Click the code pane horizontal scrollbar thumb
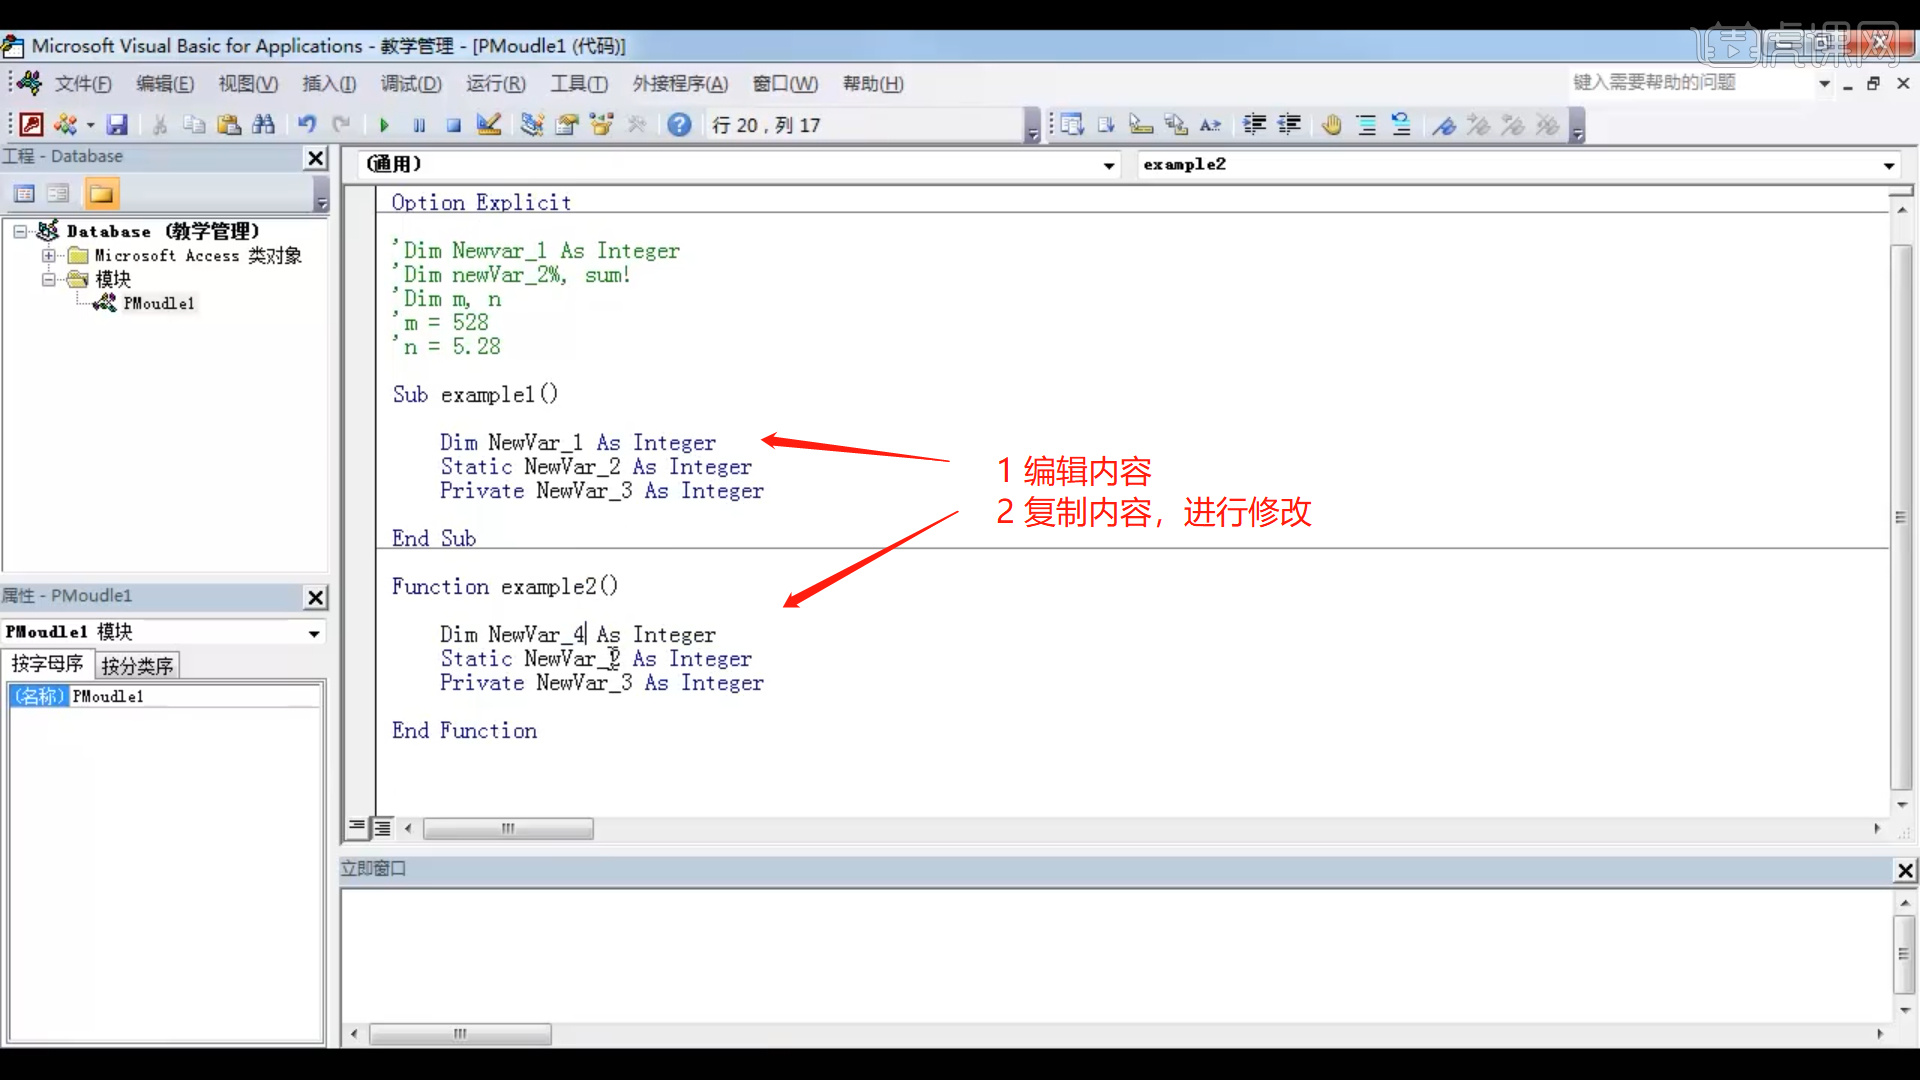 coord(508,829)
